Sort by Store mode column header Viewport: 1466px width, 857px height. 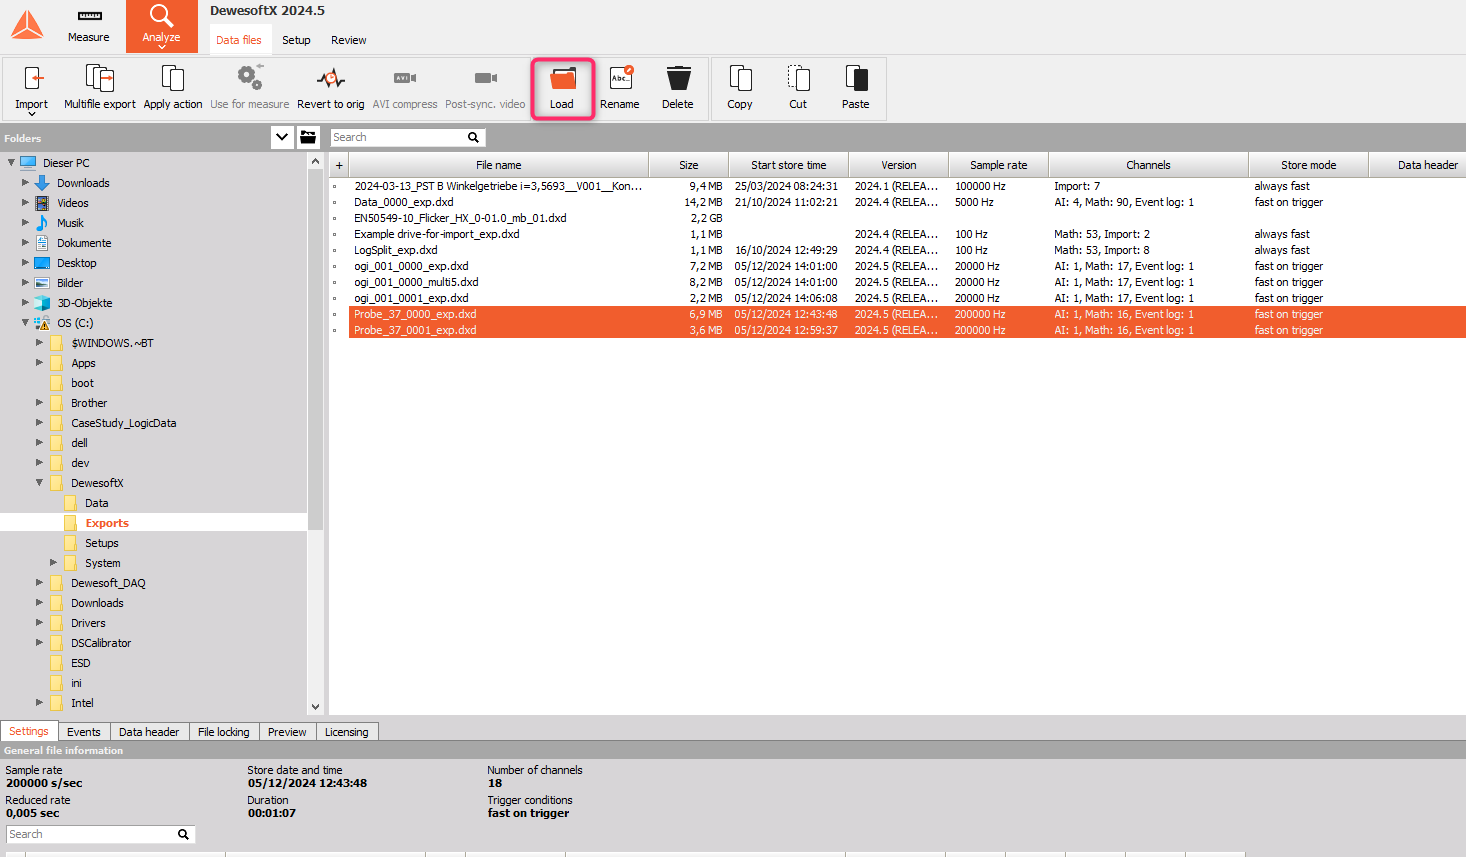tap(1309, 165)
